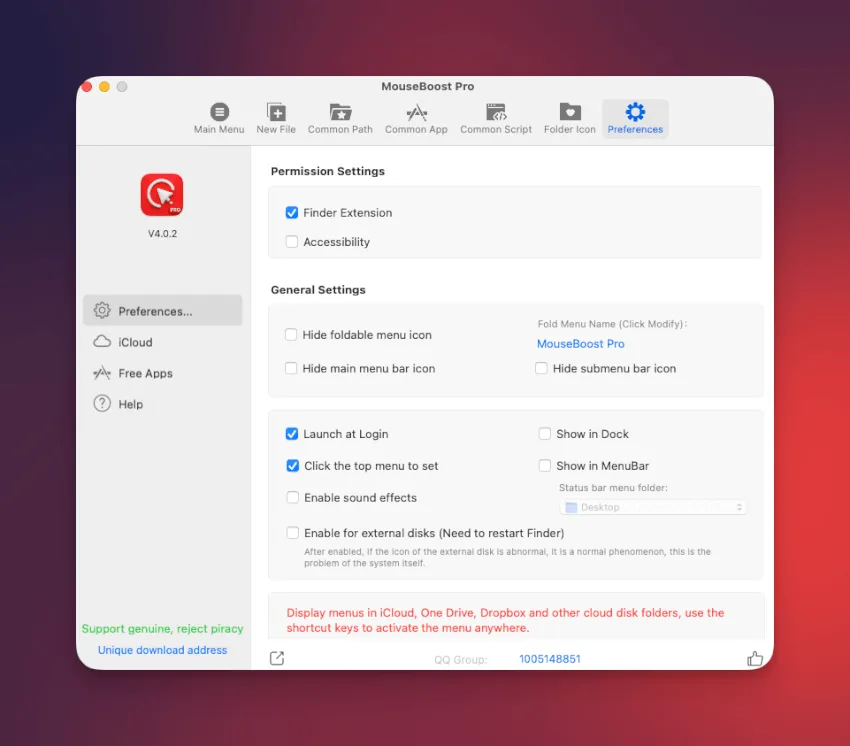This screenshot has width=850, height=746.
Task: Open the Common App toolbar icon
Action: [x=416, y=118]
